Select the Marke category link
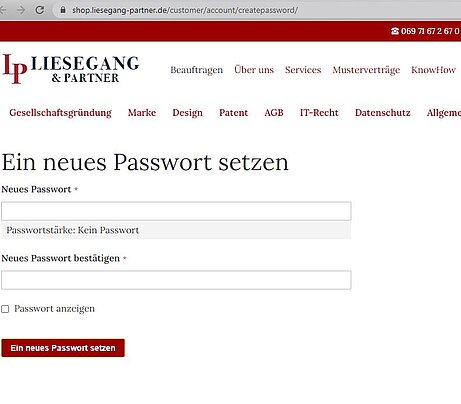Viewport: 461px width, 404px height. coord(142,113)
